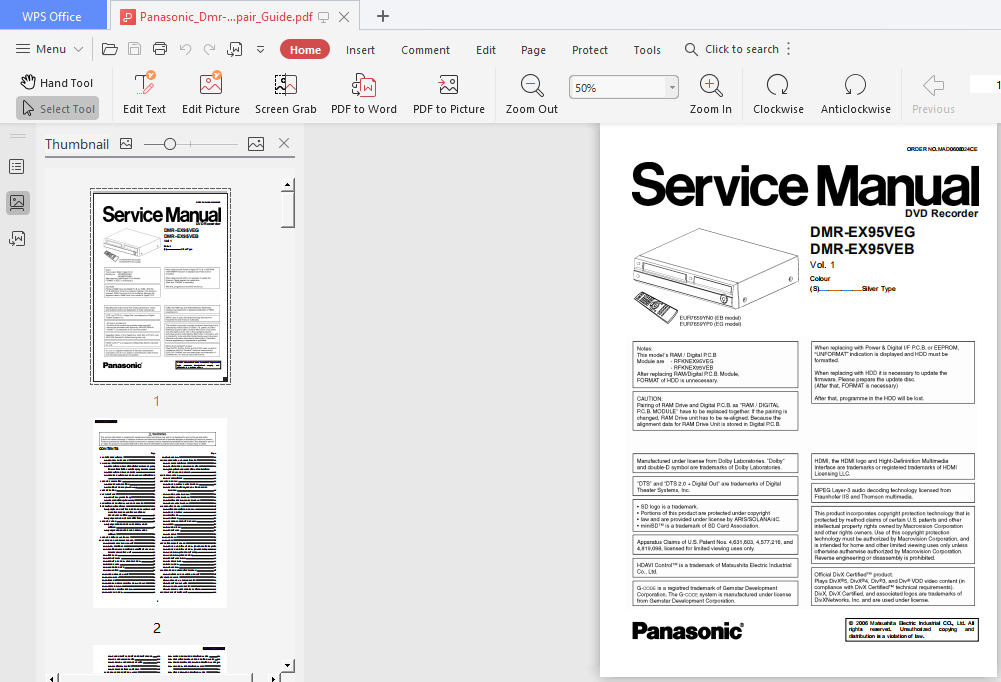This screenshot has width=1001, height=682.
Task: Open the Edit ribbon tab
Action: click(486, 50)
